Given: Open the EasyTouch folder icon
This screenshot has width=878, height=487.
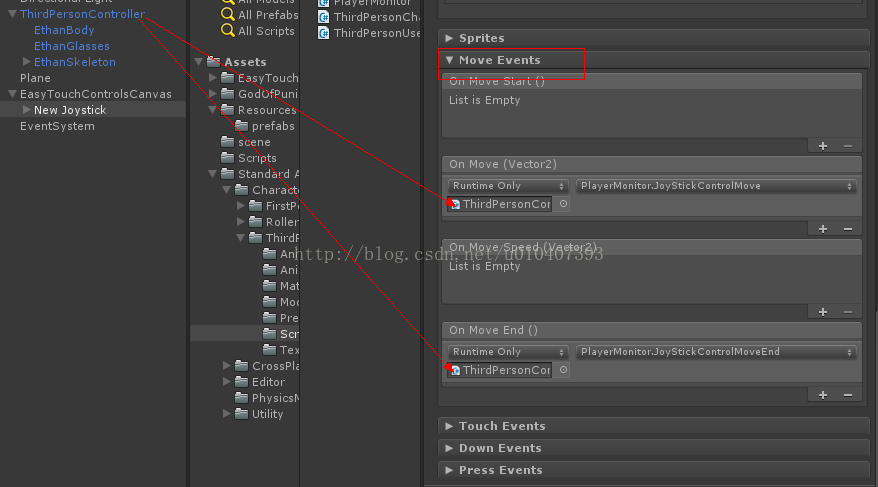Looking at the screenshot, I should (x=227, y=78).
